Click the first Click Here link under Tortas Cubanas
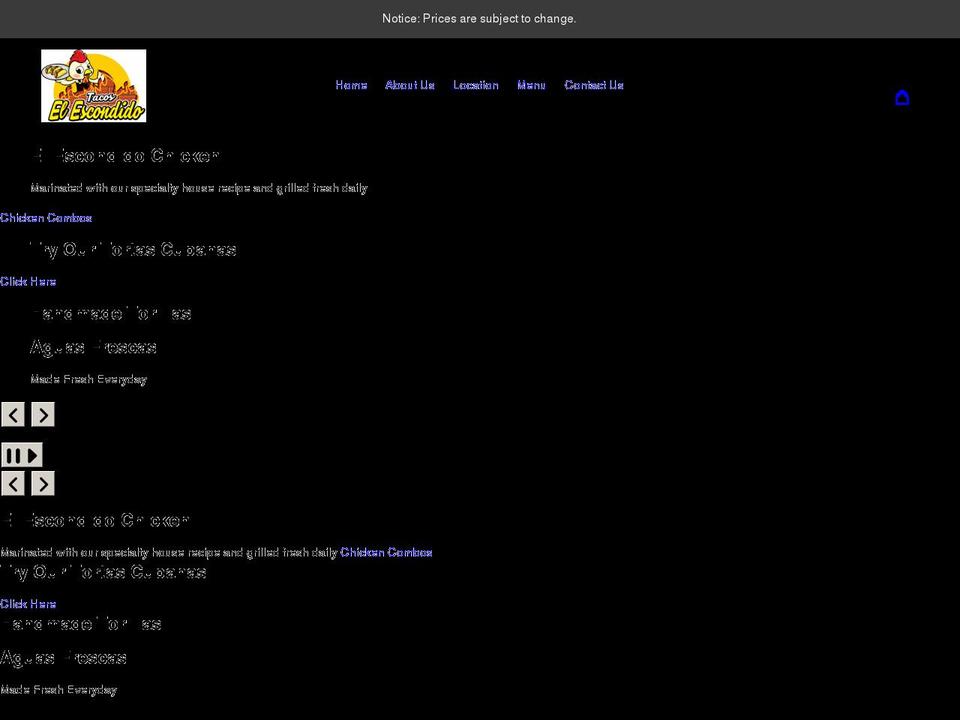Image resolution: width=960 pixels, height=720 pixels. [x=28, y=282]
